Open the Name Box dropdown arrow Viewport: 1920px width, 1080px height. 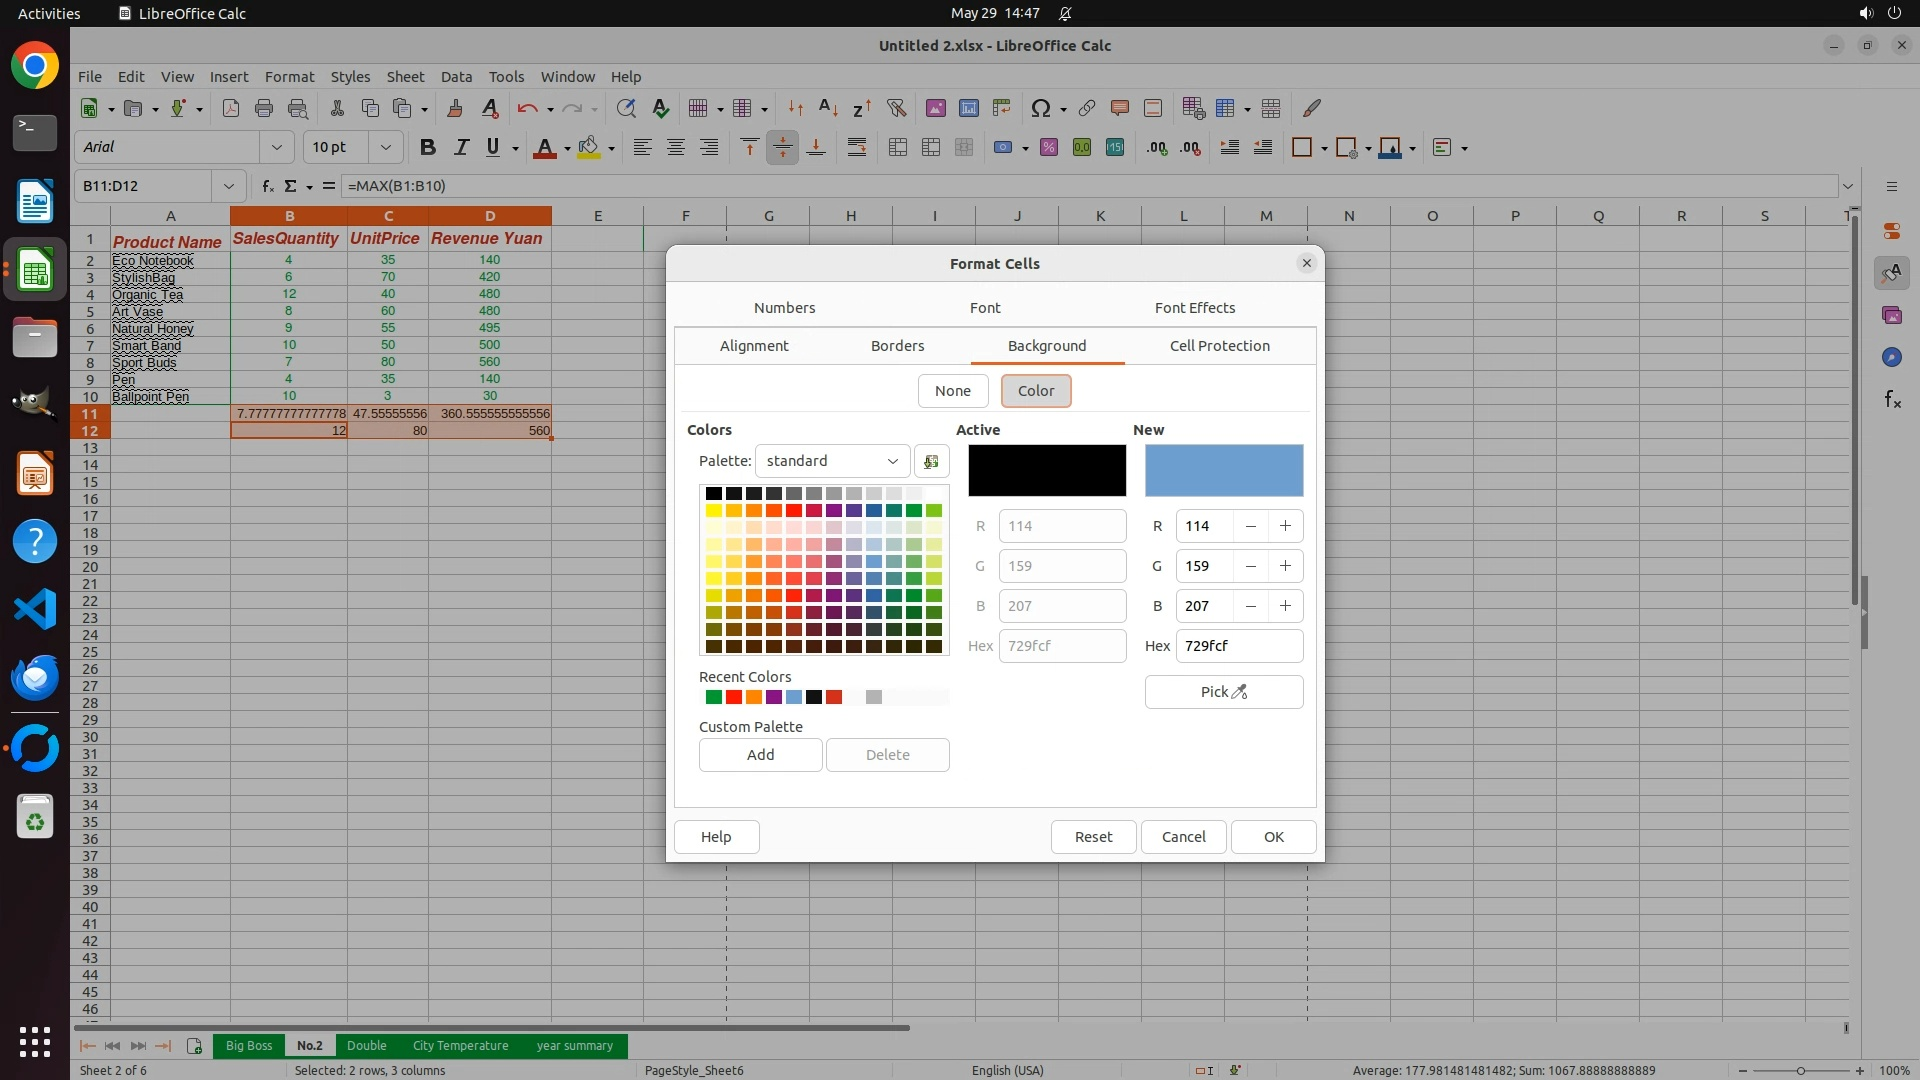(228, 186)
